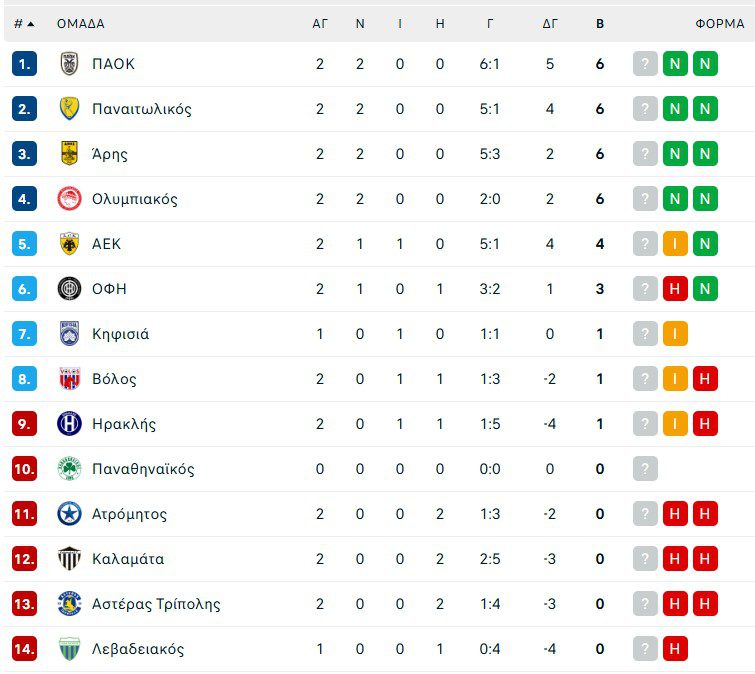Click the Παναθηναϊκός shamrock logo

click(69, 469)
